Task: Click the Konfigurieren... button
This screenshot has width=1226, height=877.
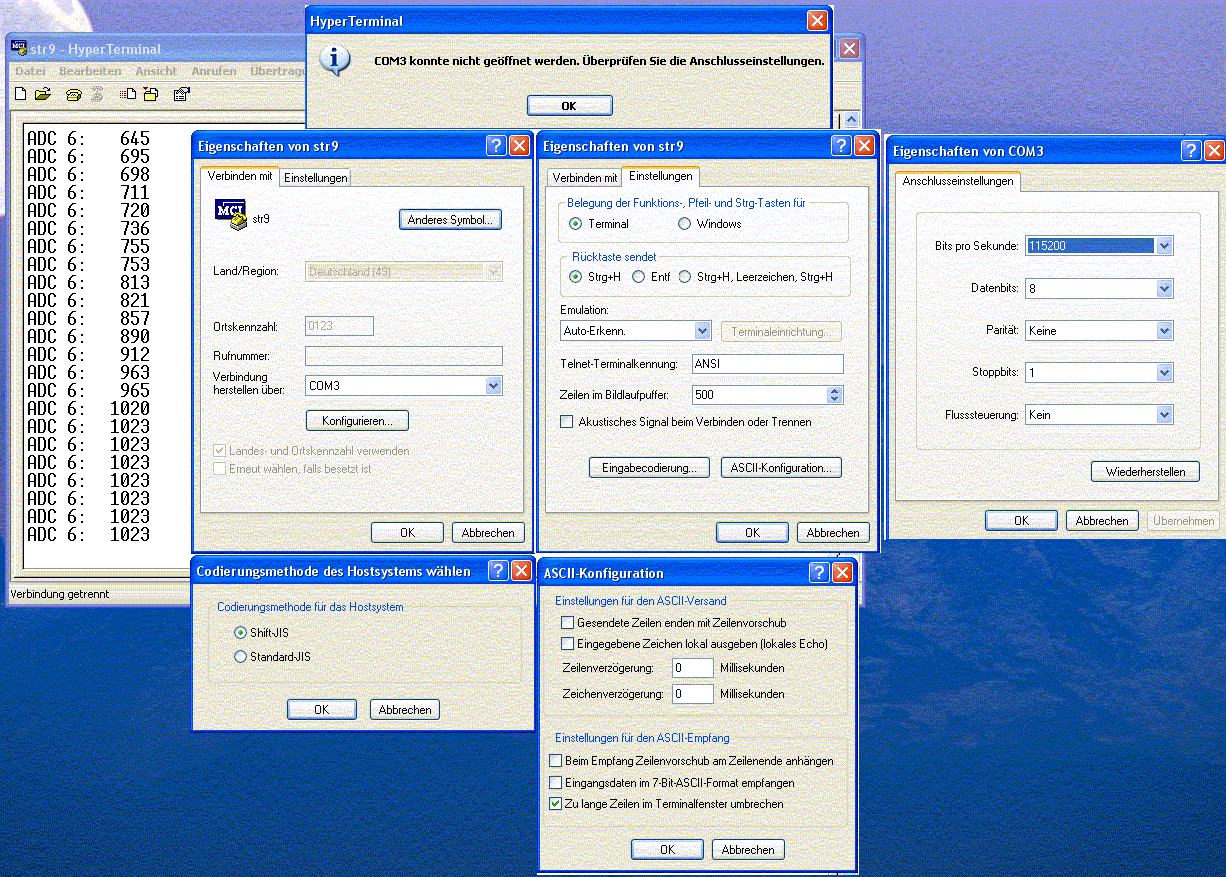Action: (357, 420)
